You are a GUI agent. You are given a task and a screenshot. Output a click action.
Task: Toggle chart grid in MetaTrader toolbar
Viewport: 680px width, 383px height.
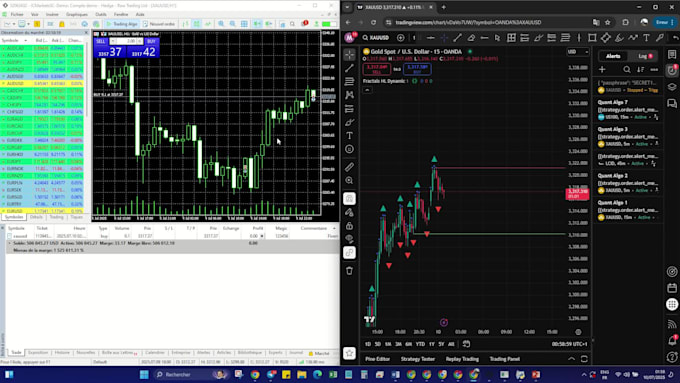[x=244, y=24]
